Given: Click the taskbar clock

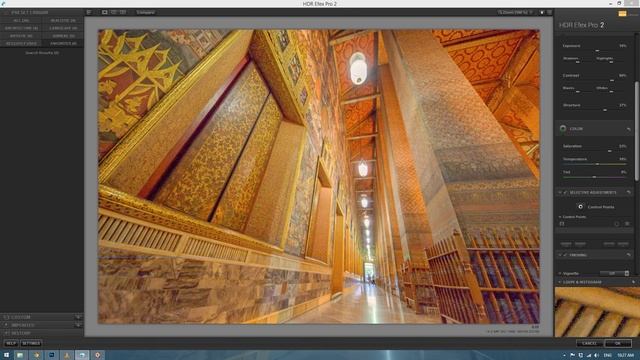Looking at the screenshot, I should [x=625, y=356].
